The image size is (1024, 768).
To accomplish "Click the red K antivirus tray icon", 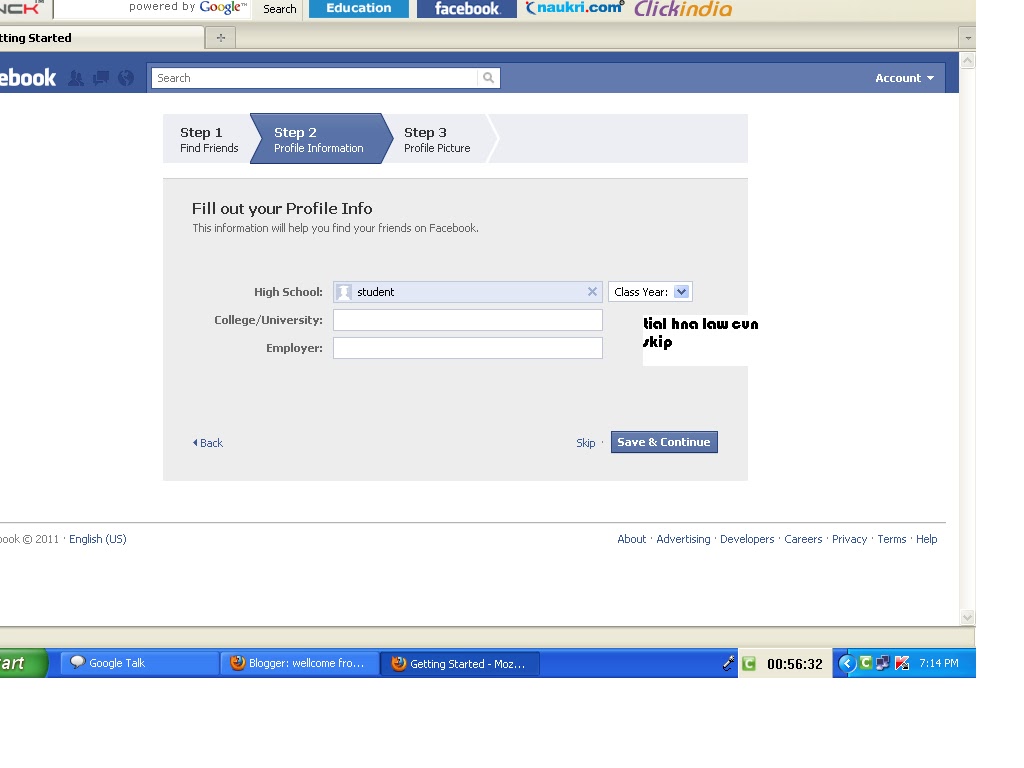I will tap(902, 663).
